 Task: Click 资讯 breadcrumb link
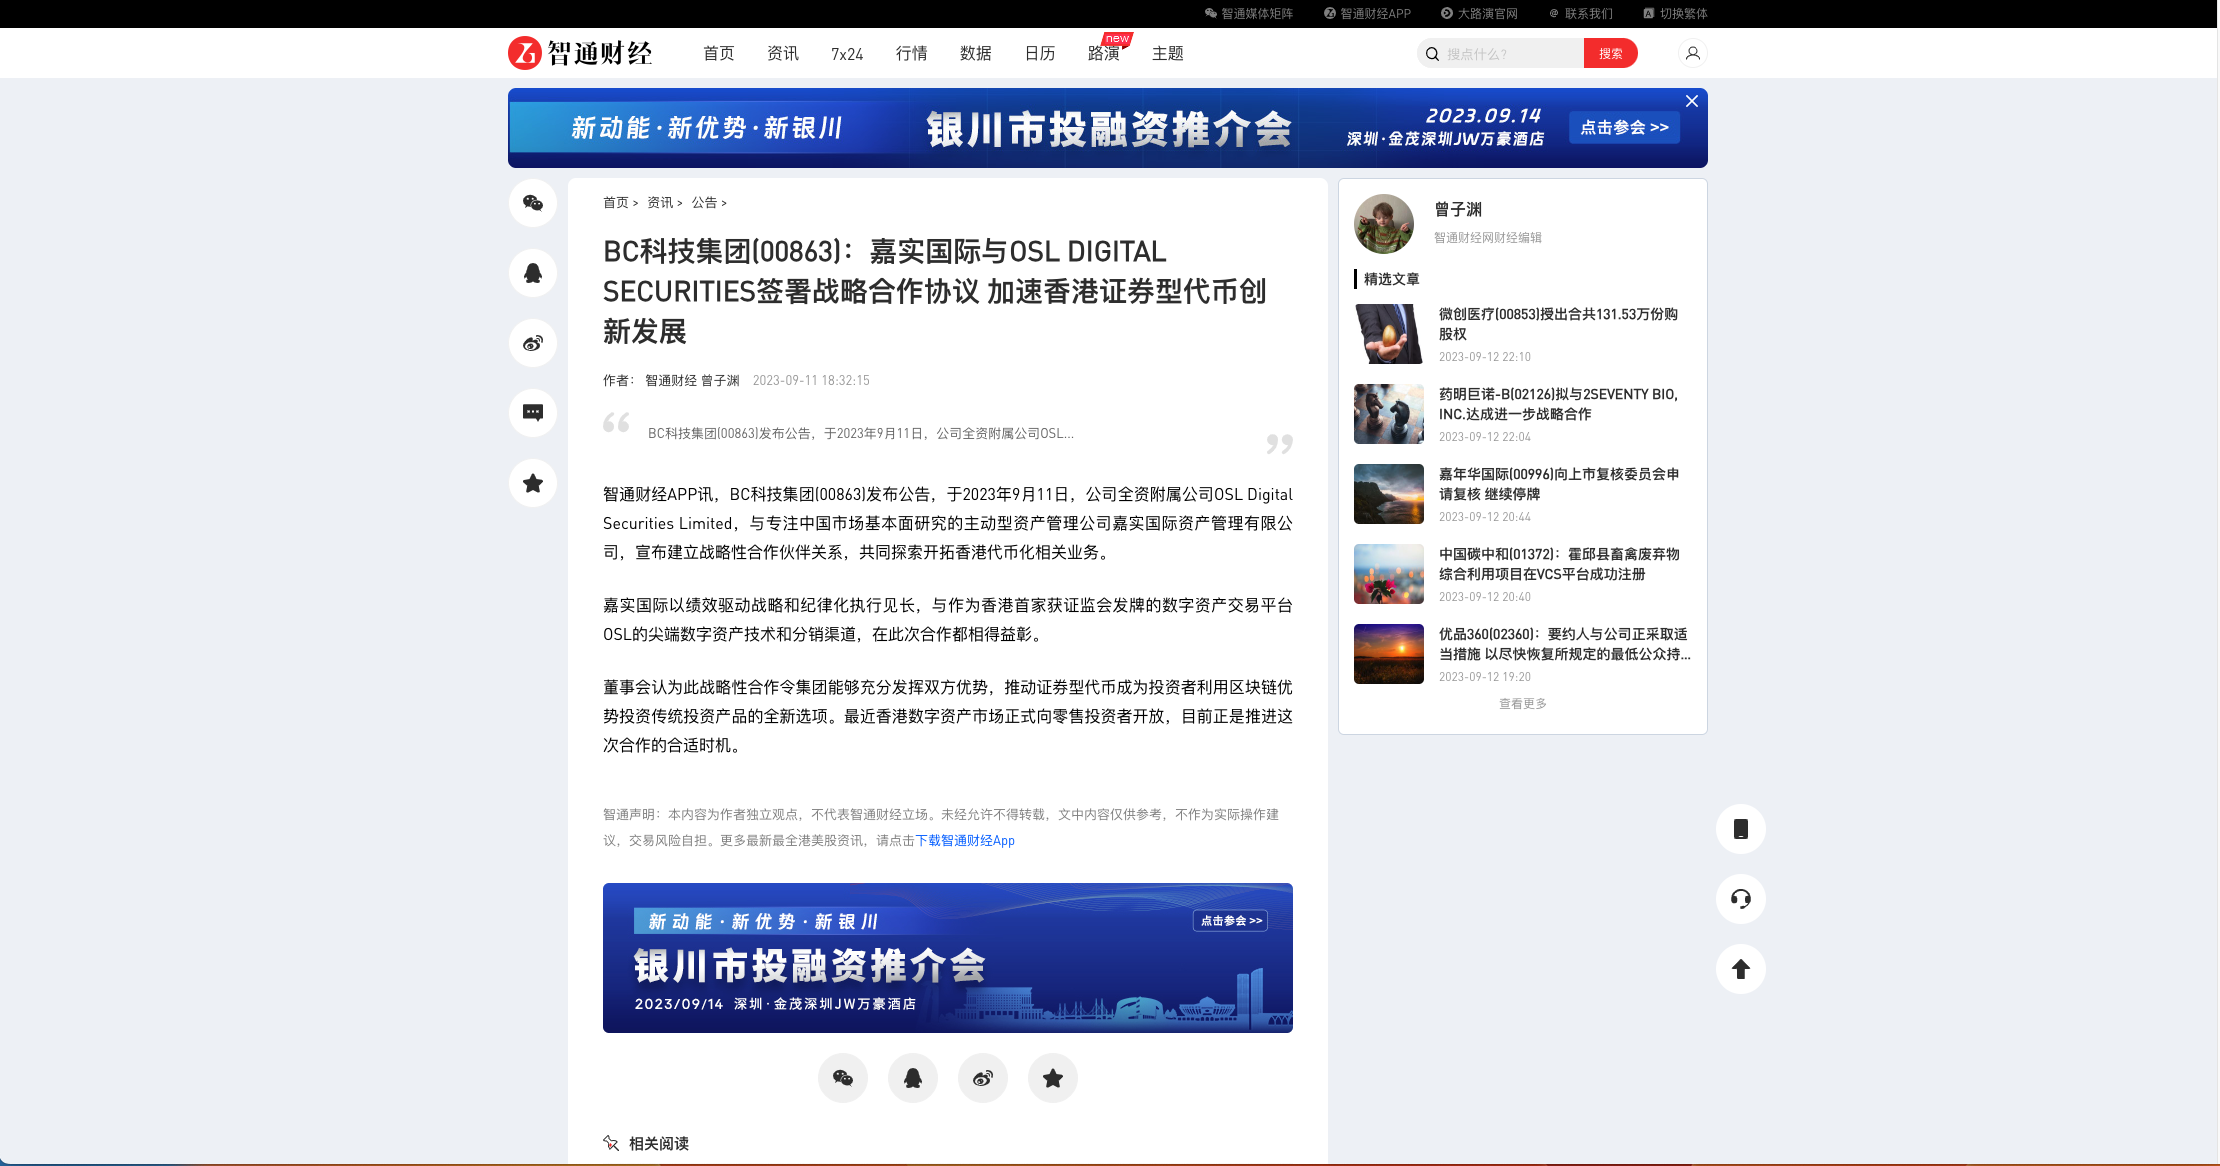660,203
